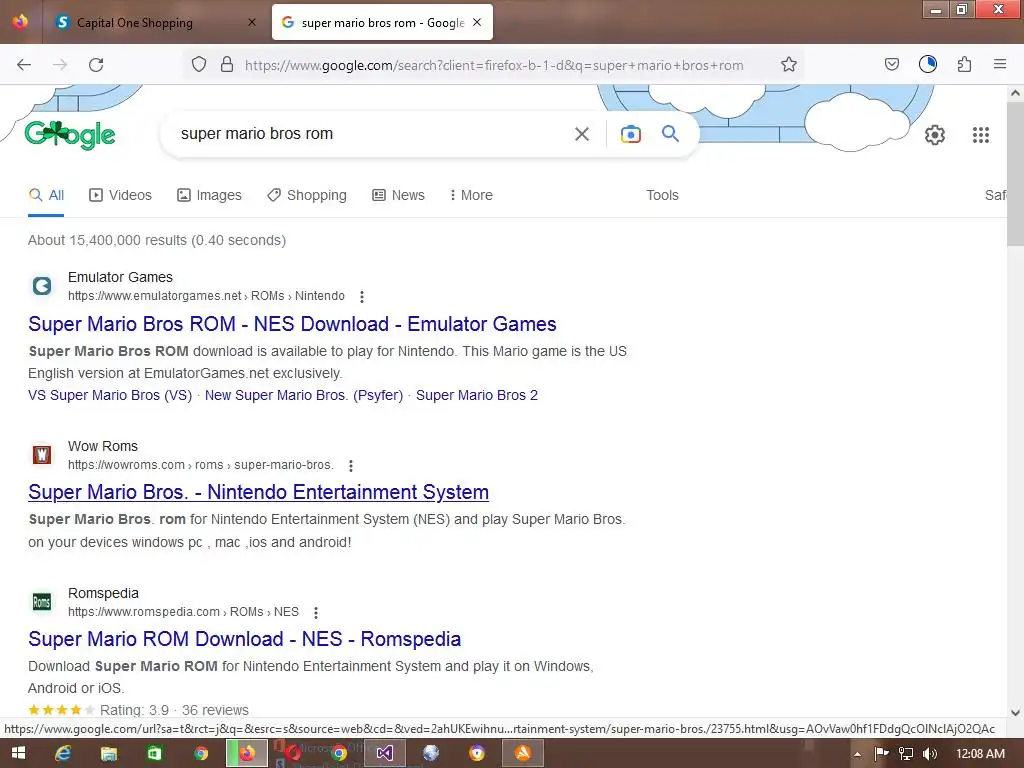Image resolution: width=1024 pixels, height=768 pixels.
Task: Open the Firefox hamburger menu
Action: (x=1000, y=64)
